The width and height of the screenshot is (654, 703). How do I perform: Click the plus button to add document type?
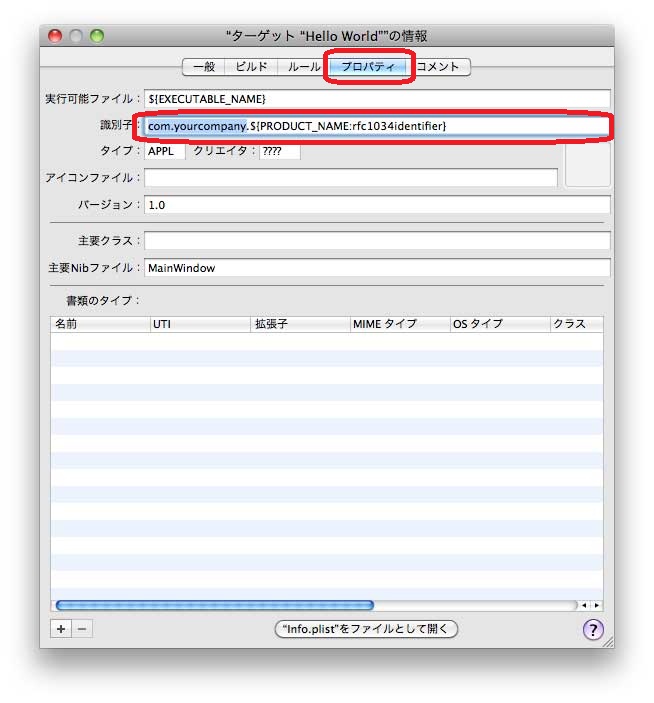click(60, 629)
